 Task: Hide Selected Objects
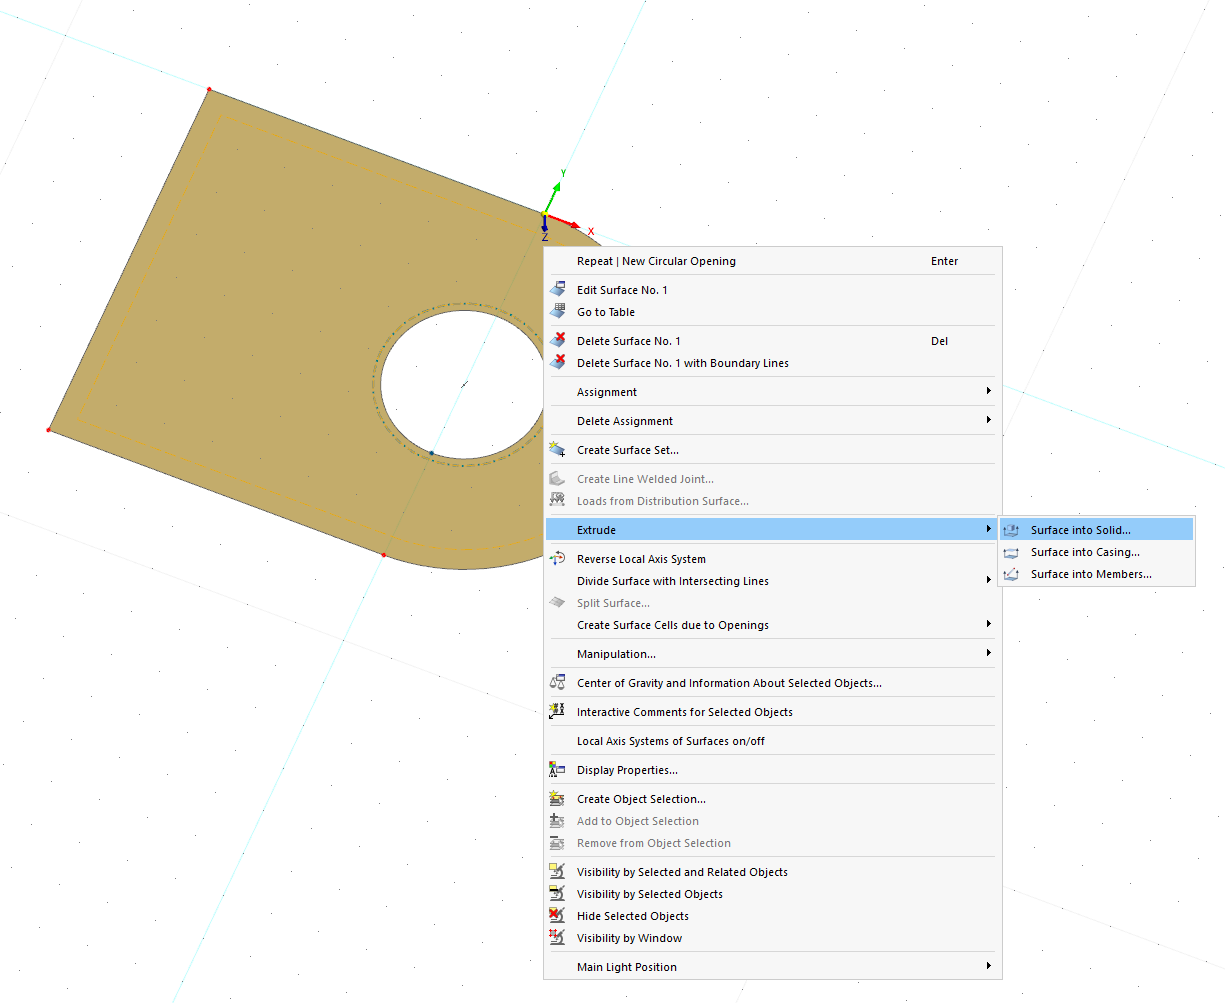pyautogui.click(x=633, y=915)
